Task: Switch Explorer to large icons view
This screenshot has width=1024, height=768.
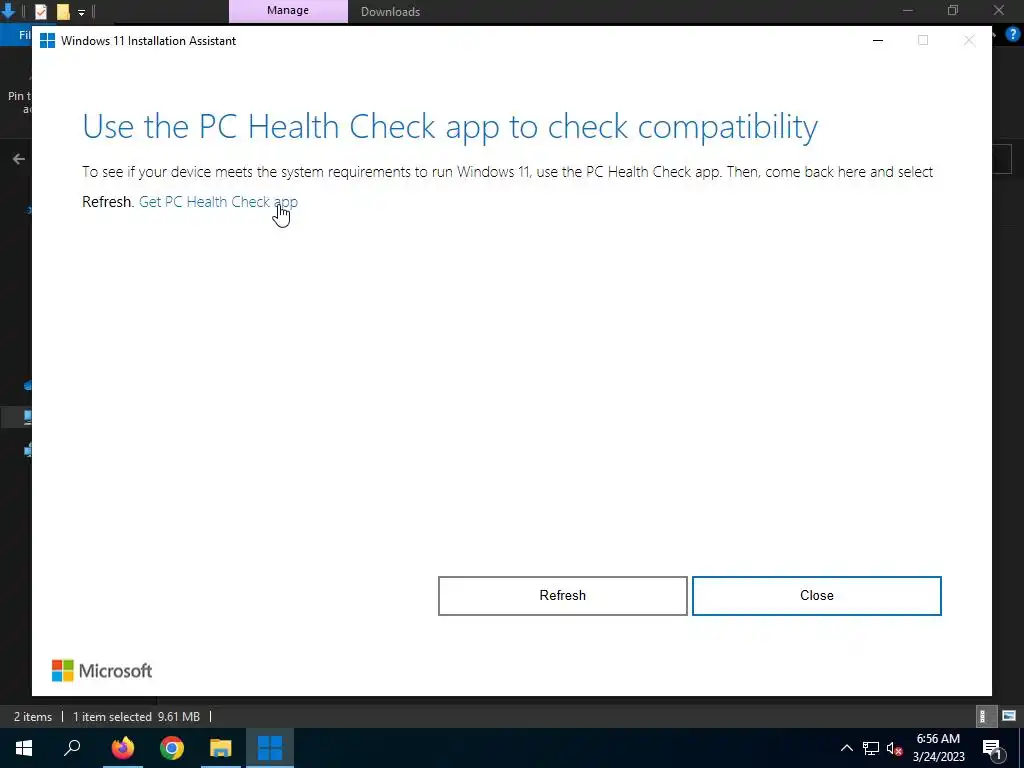Action: pyautogui.click(x=1009, y=716)
